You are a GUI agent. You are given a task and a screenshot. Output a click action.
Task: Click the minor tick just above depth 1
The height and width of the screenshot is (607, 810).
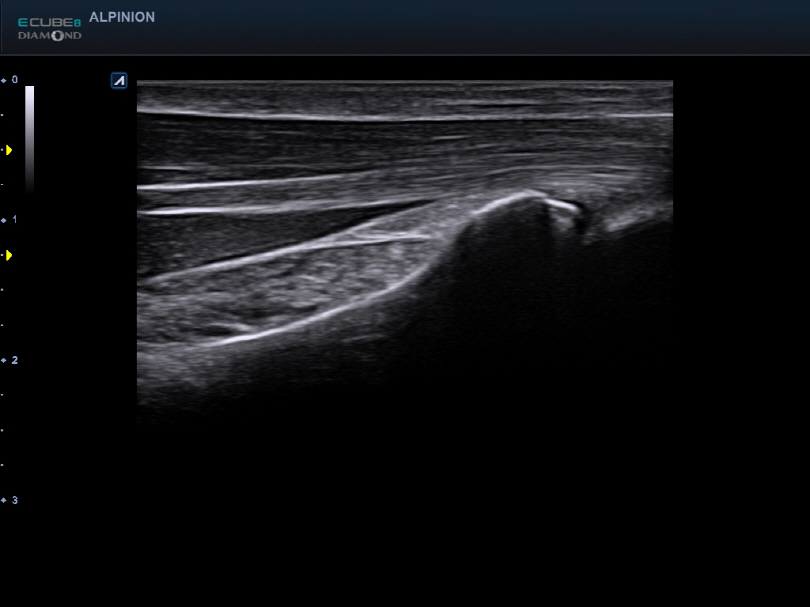point(3,185)
